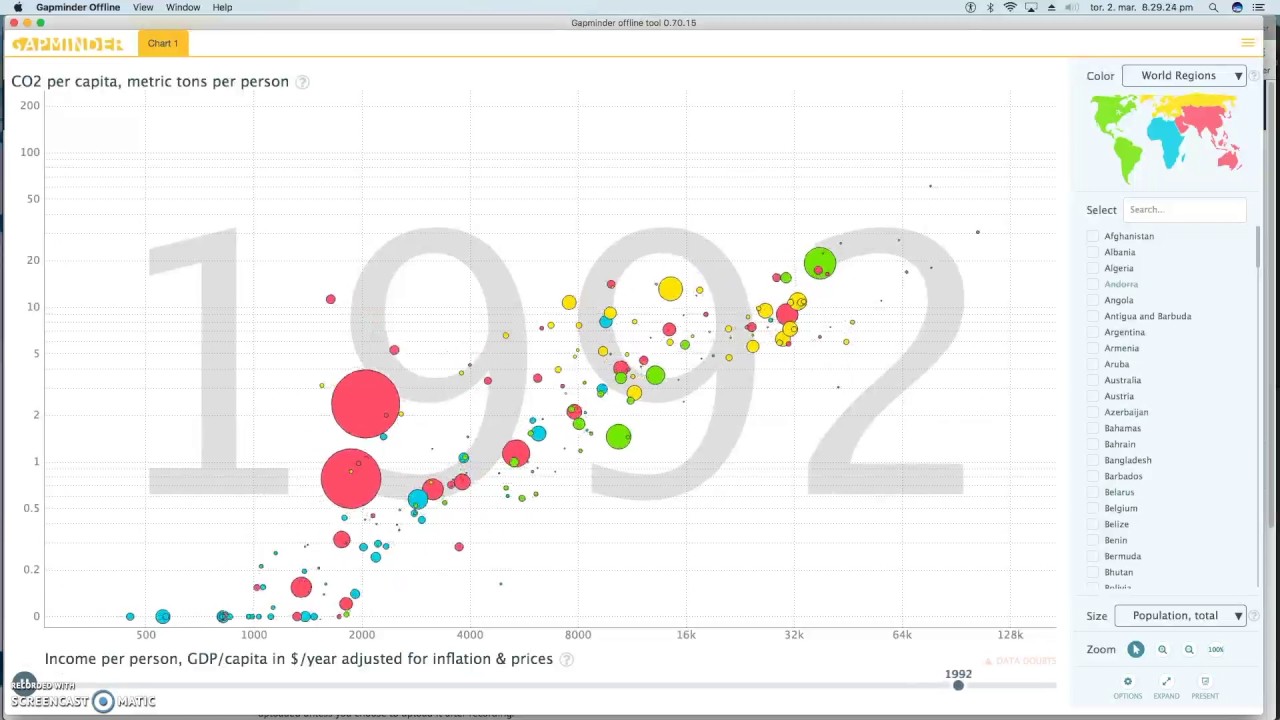Image resolution: width=1280 pixels, height=720 pixels.
Task: Open the Apple menu
Action: (17, 7)
